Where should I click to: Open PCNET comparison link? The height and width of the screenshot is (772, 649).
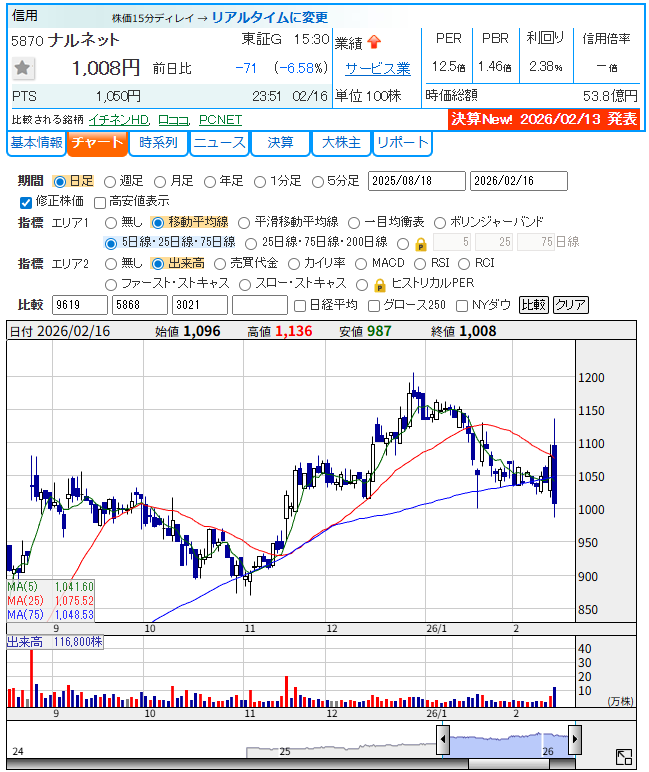click(220, 120)
